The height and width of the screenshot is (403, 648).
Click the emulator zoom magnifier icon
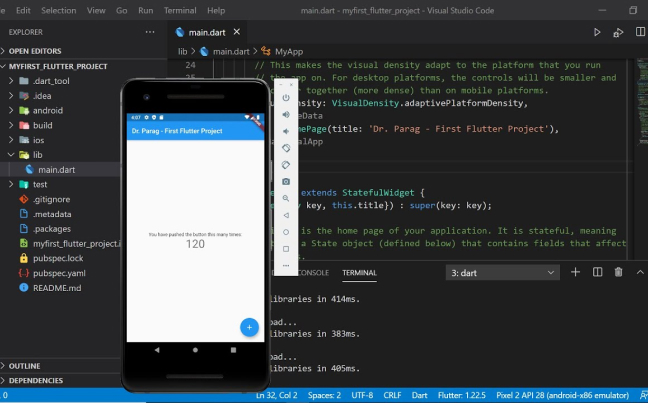pos(286,198)
